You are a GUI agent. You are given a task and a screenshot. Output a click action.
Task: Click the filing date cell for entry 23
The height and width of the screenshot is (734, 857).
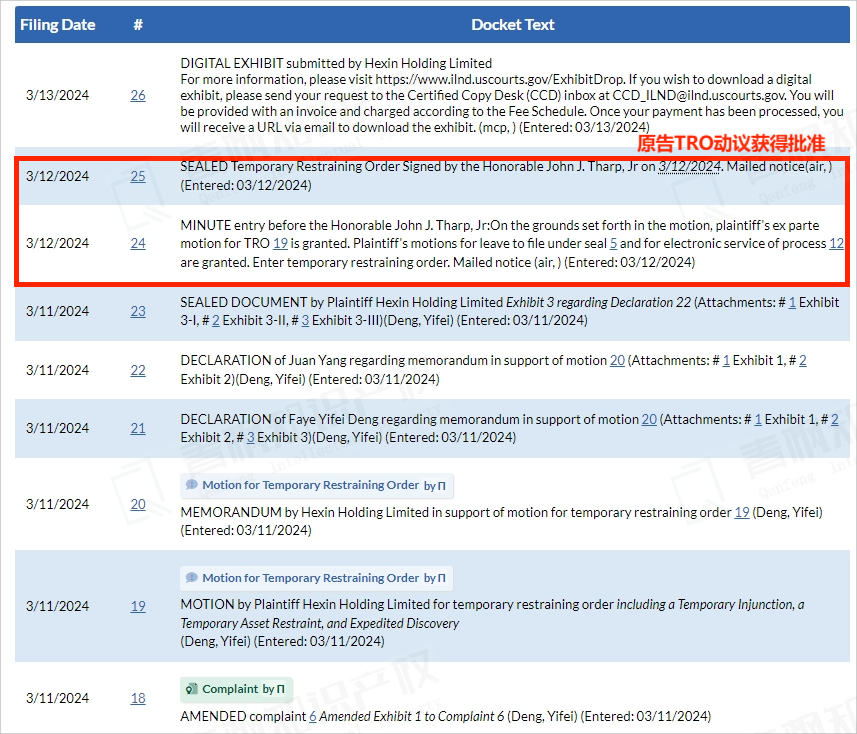pyautogui.click(x=57, y=312)
